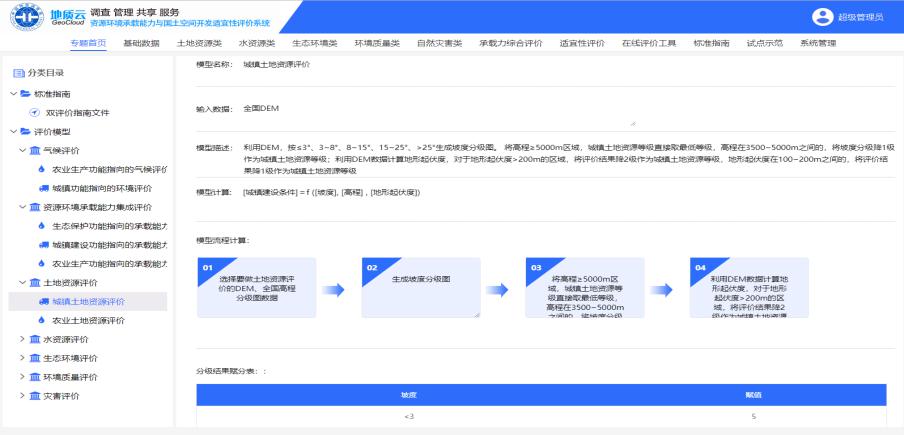Open the 自然灾害类 menu
The height and width of the screenshot is (435, 904).
(x=439, y=43)
